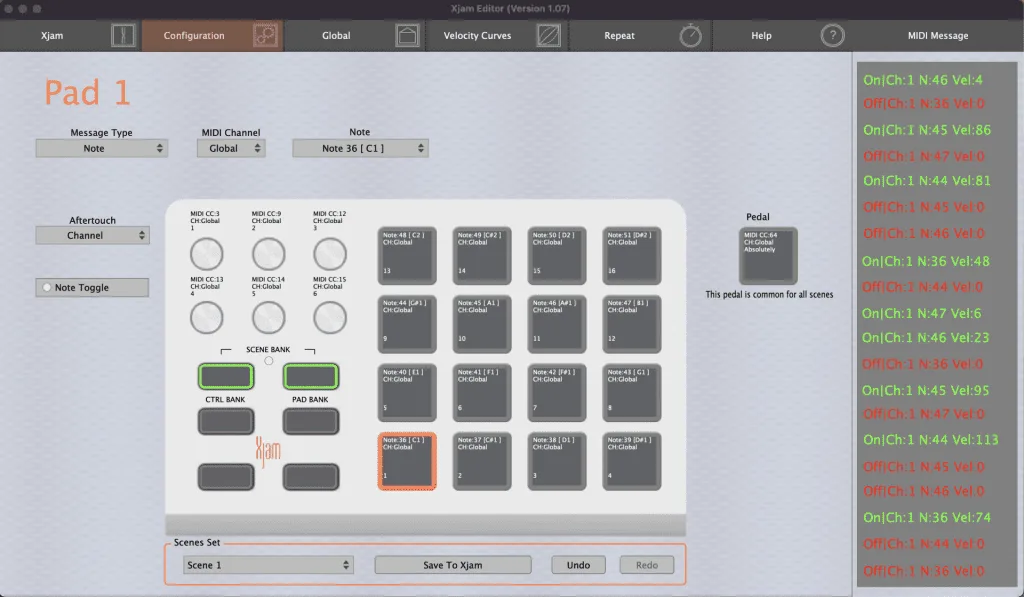
Task: Select pad 16 Note 51 D#2
Action: [632, 255]
